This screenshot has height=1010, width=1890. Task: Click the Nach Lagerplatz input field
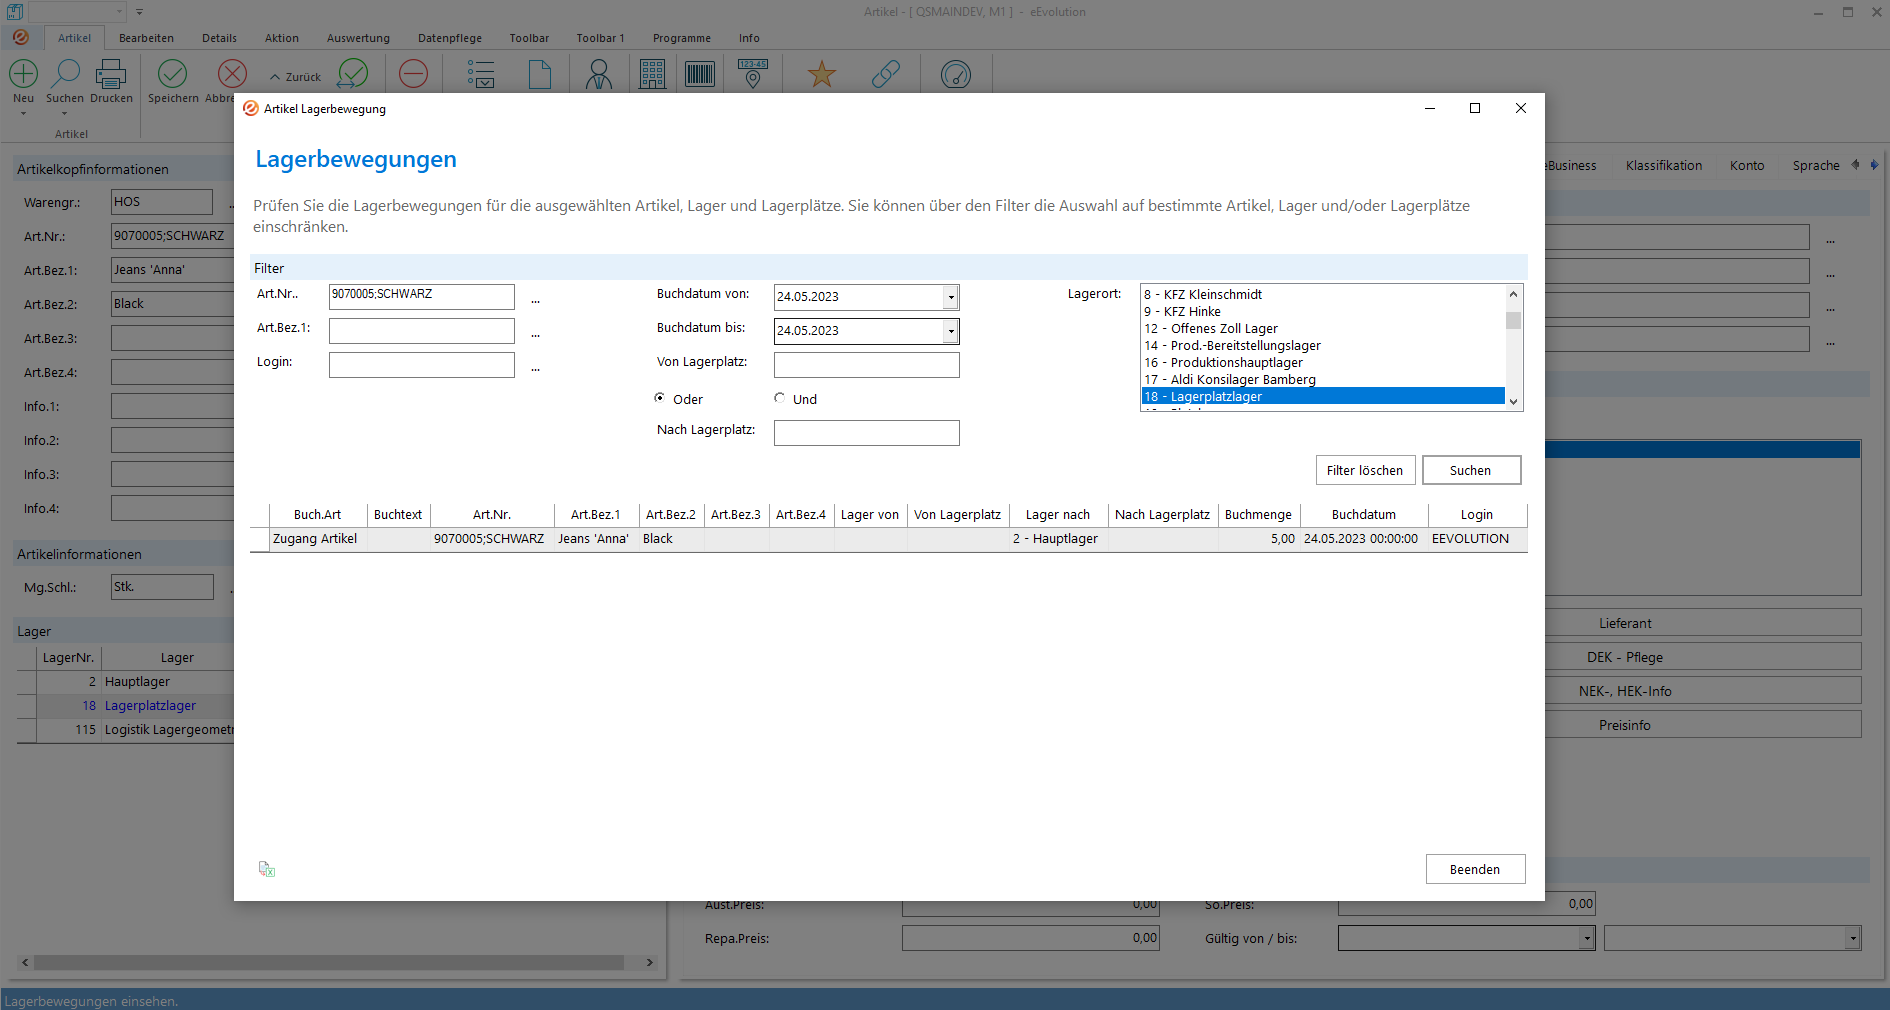coord(866,433)
